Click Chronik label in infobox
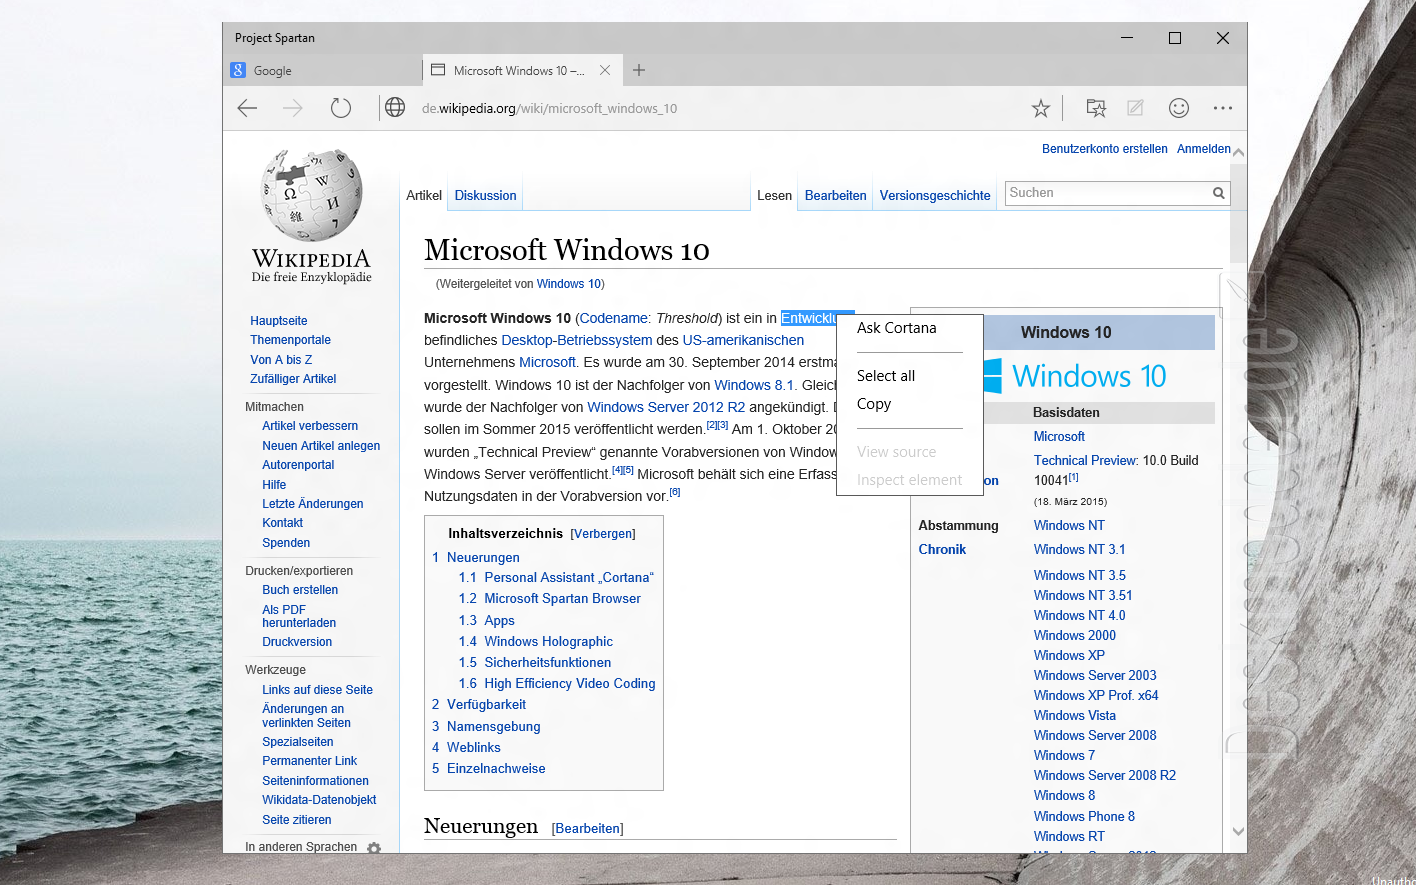1416x885 pixels. click(x=942, y=549)
